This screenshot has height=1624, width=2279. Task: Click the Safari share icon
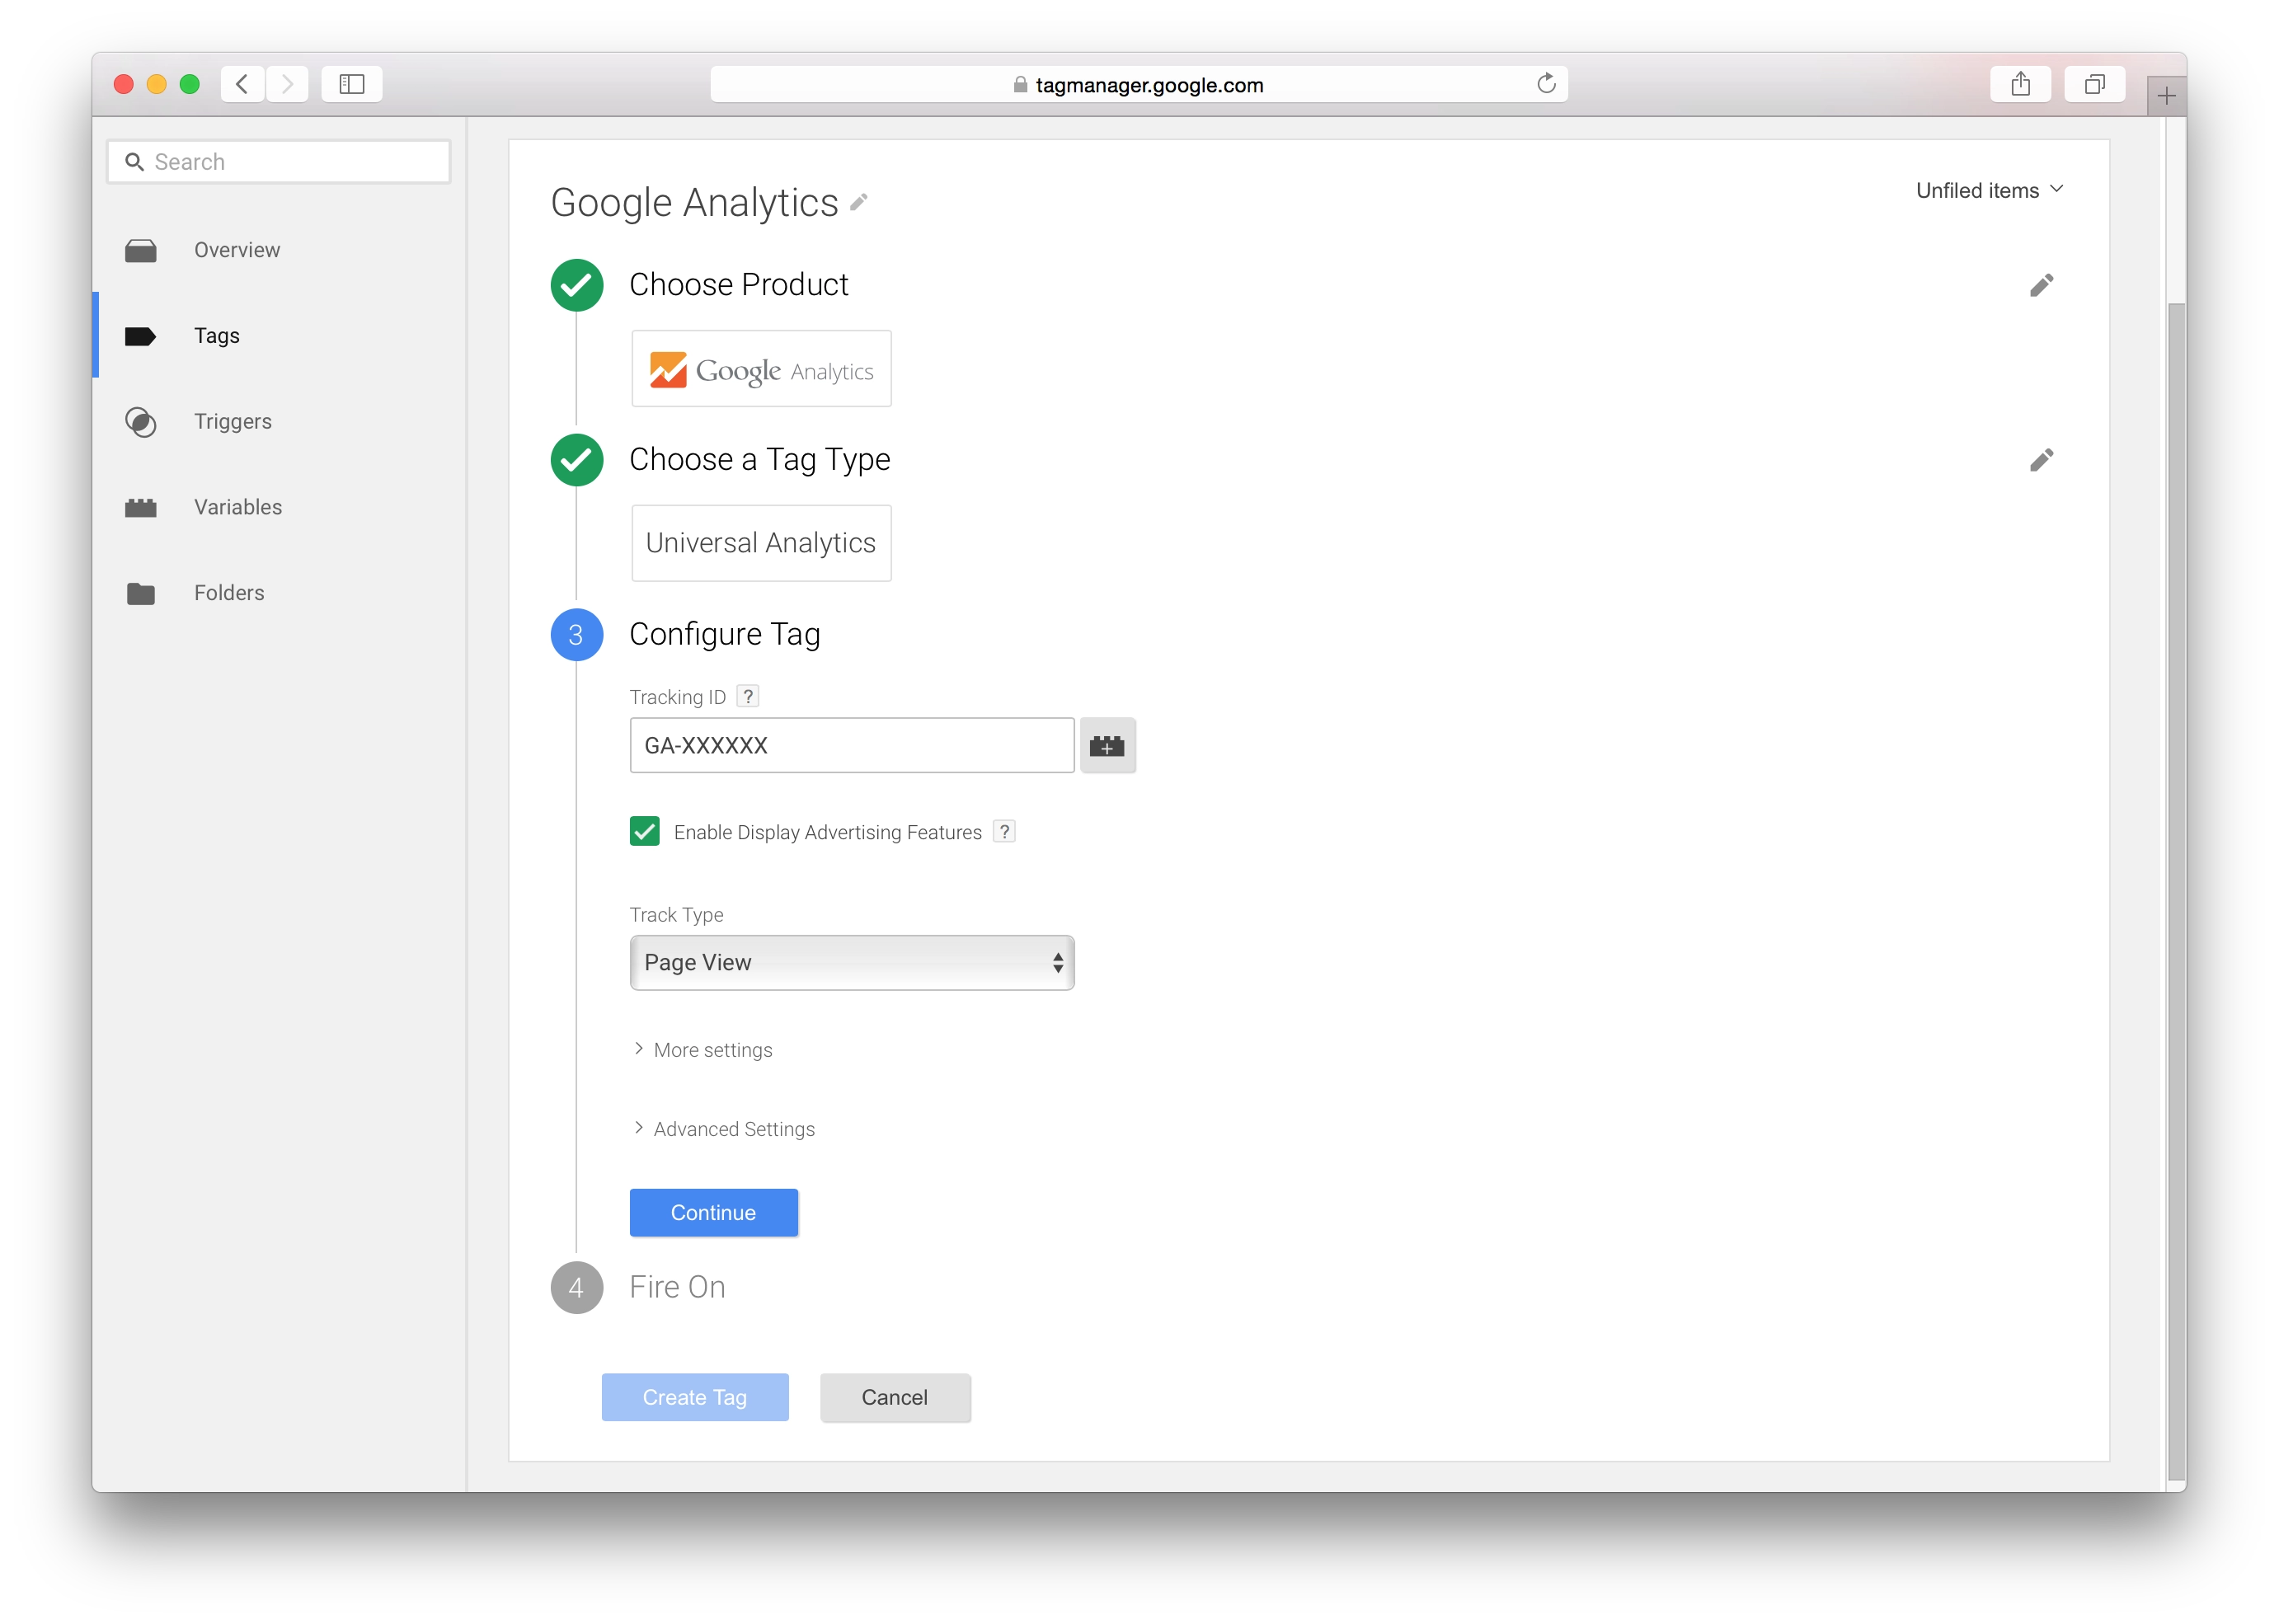coord(2020,84)
